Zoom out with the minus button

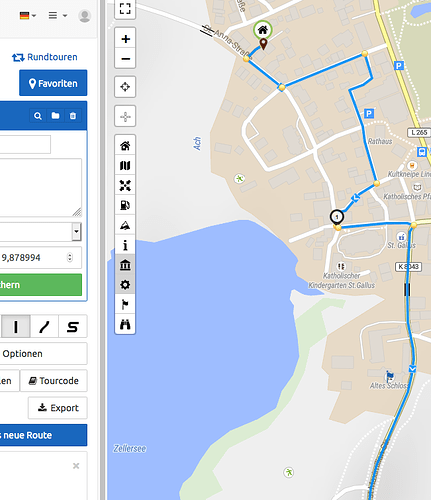point(125,59)
